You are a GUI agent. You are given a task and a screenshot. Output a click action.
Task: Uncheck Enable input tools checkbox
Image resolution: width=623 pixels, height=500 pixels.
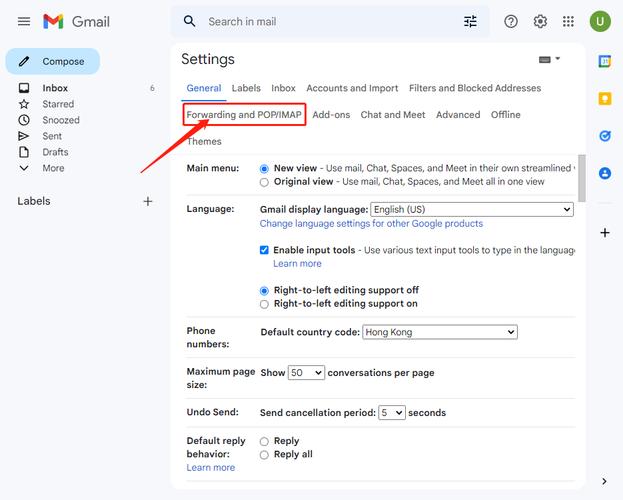coord(264,250)
